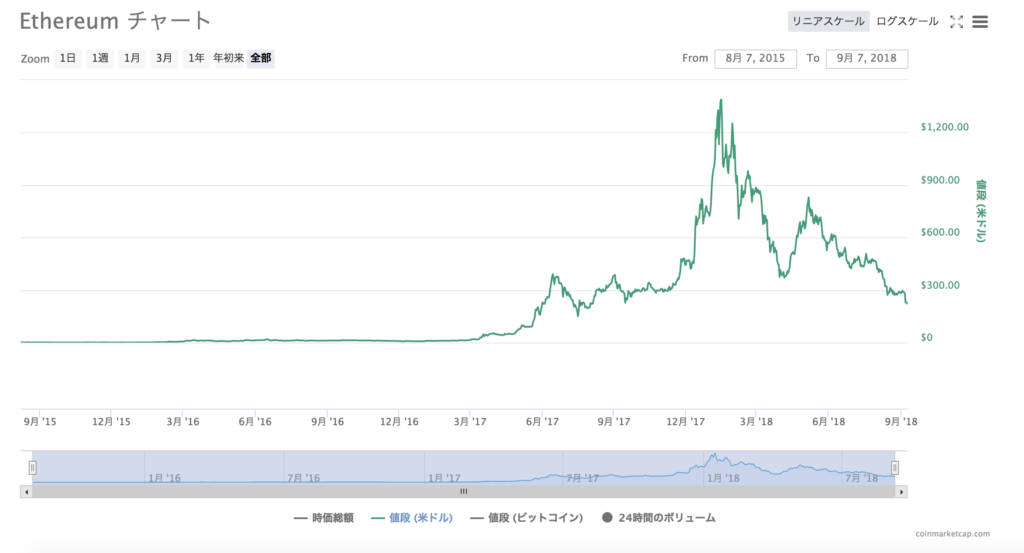Switch to ログスケール log scale

[907, 21]
